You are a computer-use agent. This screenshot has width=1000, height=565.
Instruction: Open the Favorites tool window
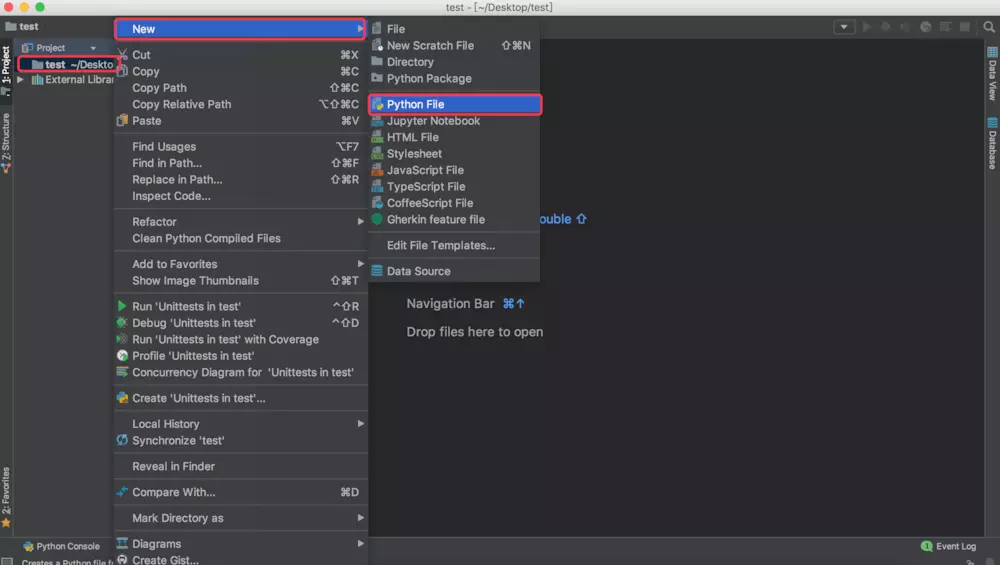point(6,493)
